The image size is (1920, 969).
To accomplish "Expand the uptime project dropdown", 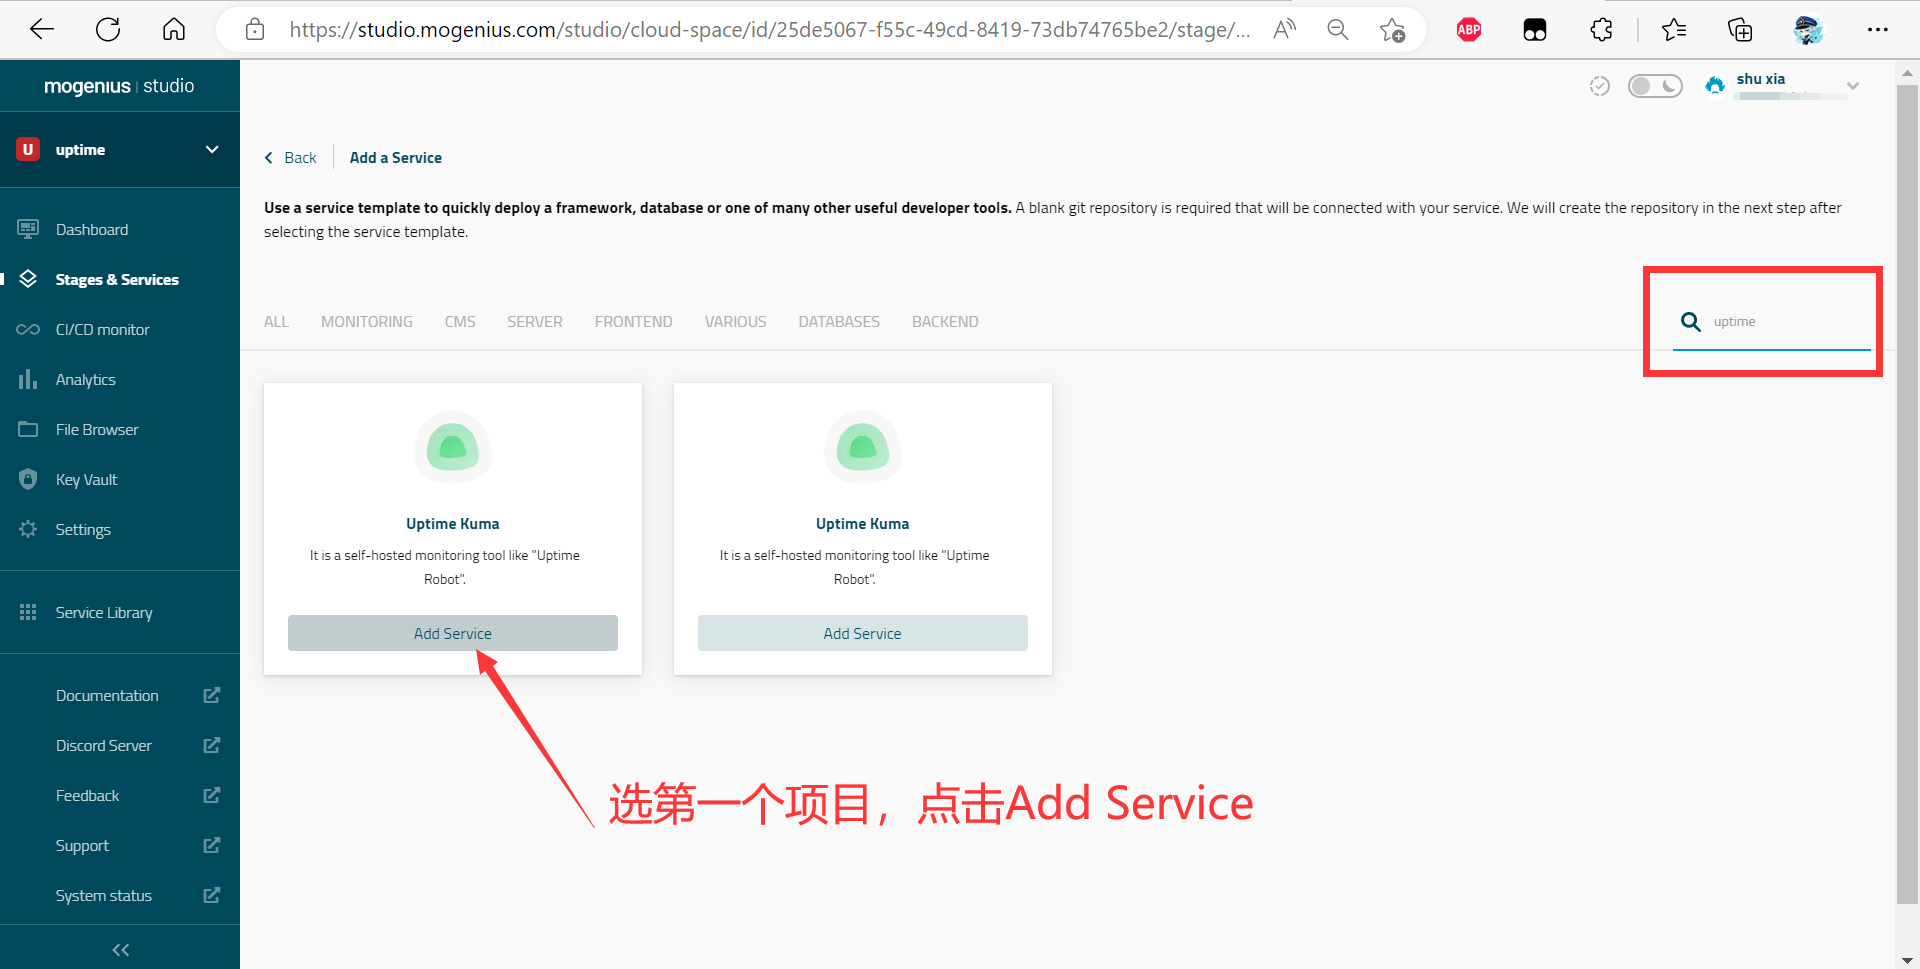I will tap(212, 149).
